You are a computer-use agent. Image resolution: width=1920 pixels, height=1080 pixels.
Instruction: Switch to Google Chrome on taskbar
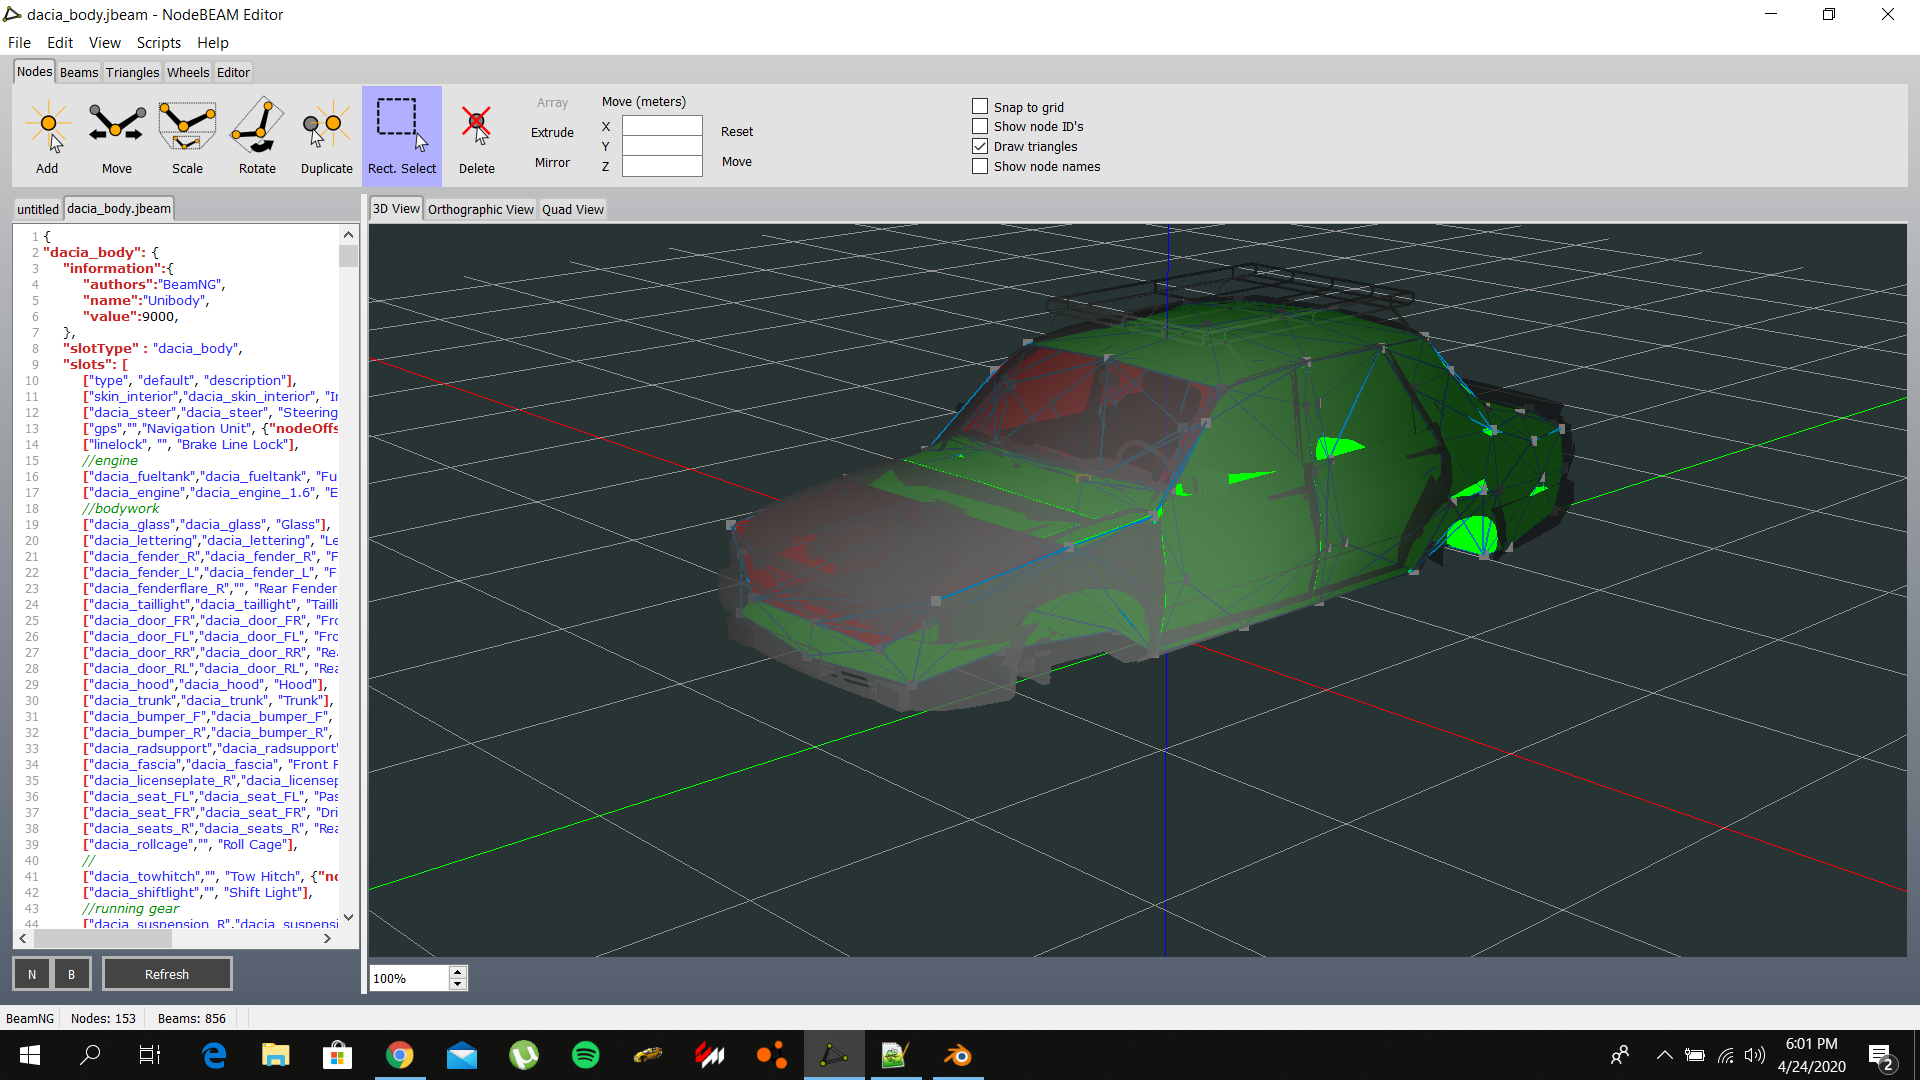(400, 1055)
